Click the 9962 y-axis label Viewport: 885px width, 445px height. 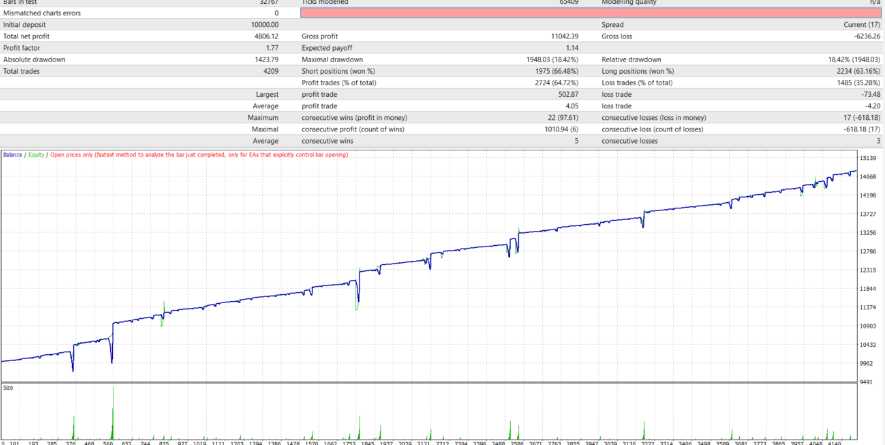coord(867,363)
